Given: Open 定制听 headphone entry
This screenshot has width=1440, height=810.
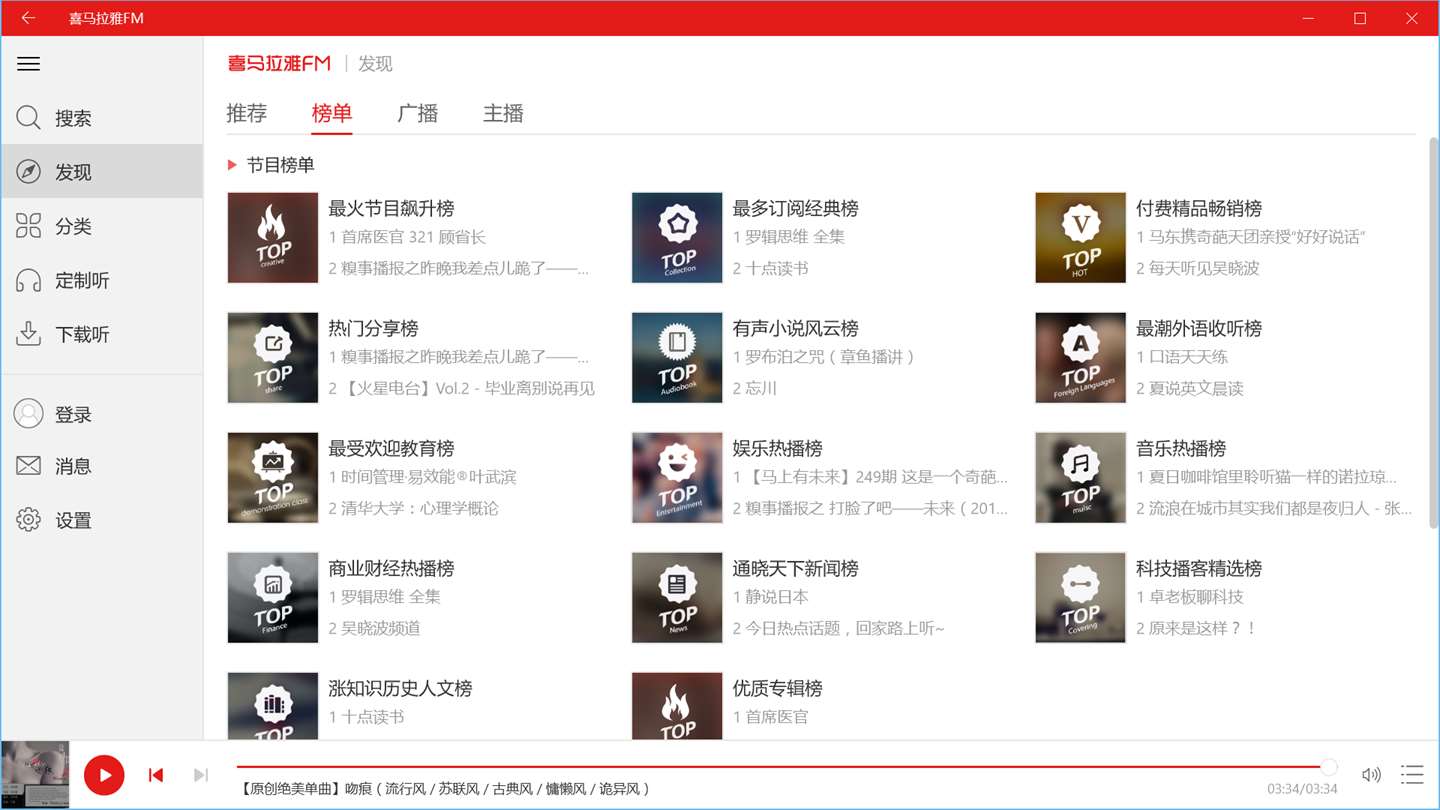Looking at the screenshot, I should click(x=101, y=280).
